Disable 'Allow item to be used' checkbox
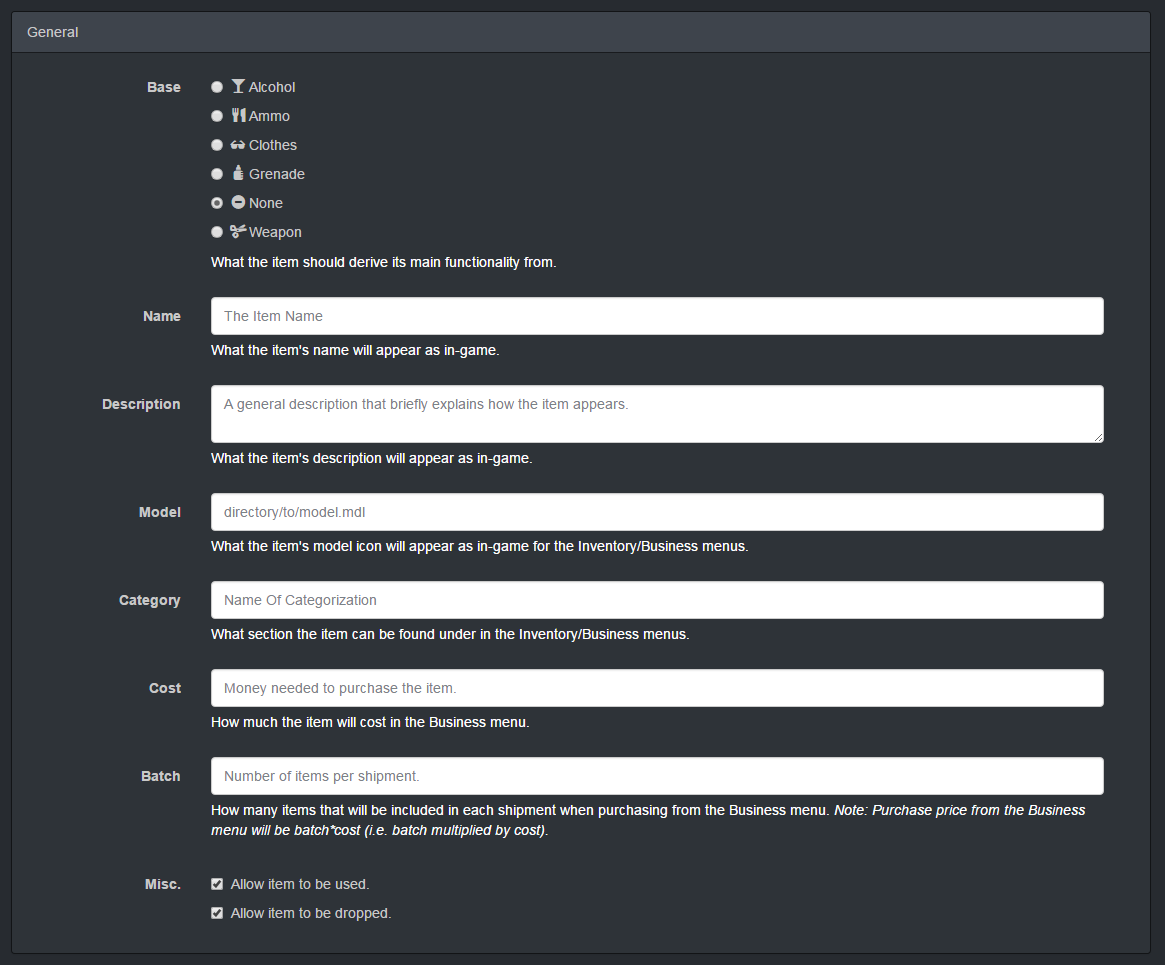The width and height of the screenshot is (1165, 965). (217, 885)
